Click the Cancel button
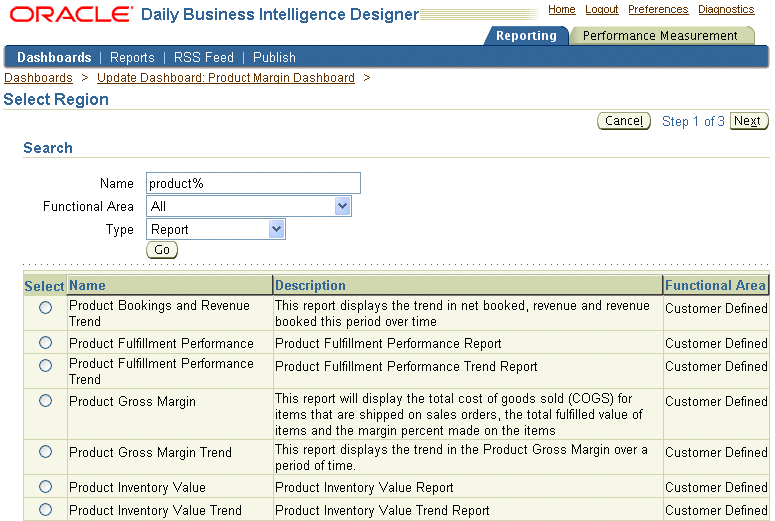 point(624,121)
